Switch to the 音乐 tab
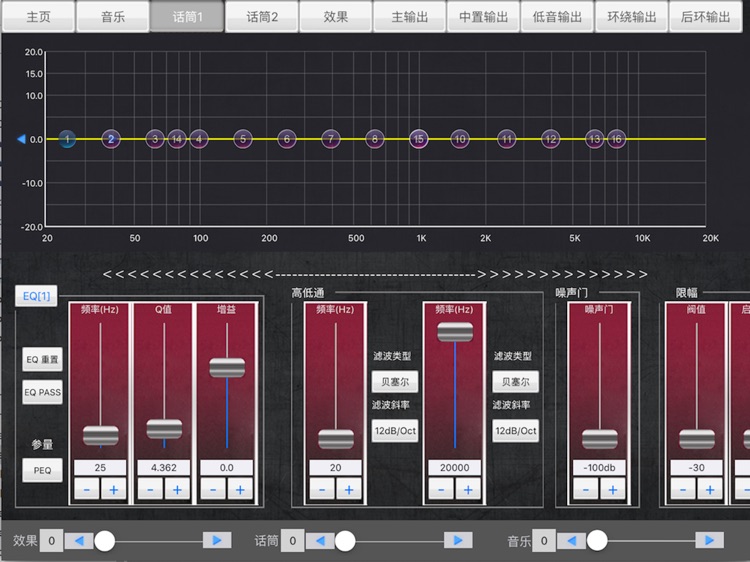750x562 pixels. point(113,17)
